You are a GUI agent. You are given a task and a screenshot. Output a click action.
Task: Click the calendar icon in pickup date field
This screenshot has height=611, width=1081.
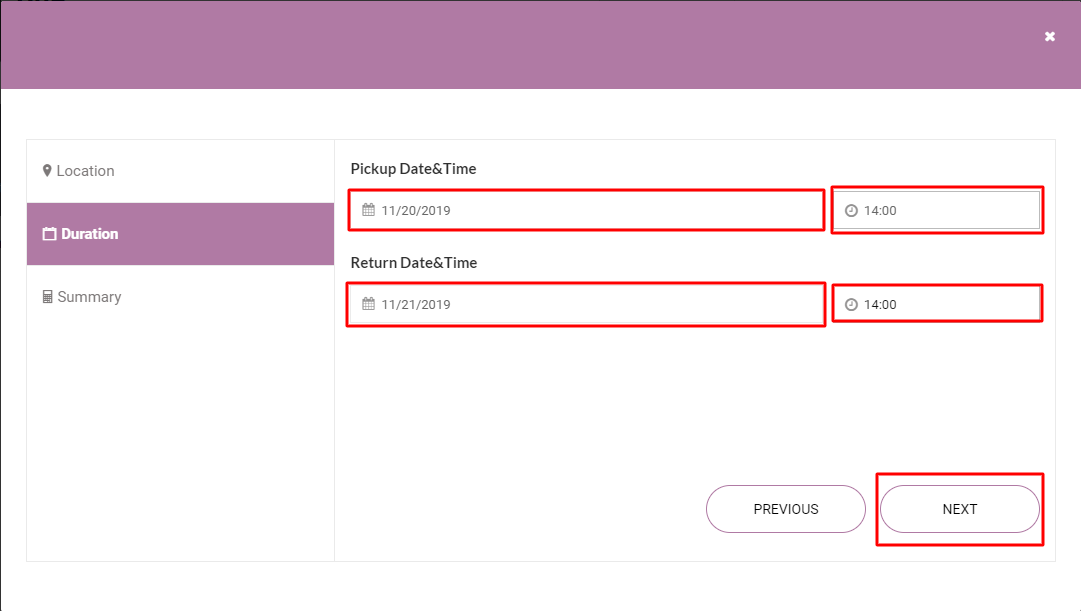tap(368, 210)
